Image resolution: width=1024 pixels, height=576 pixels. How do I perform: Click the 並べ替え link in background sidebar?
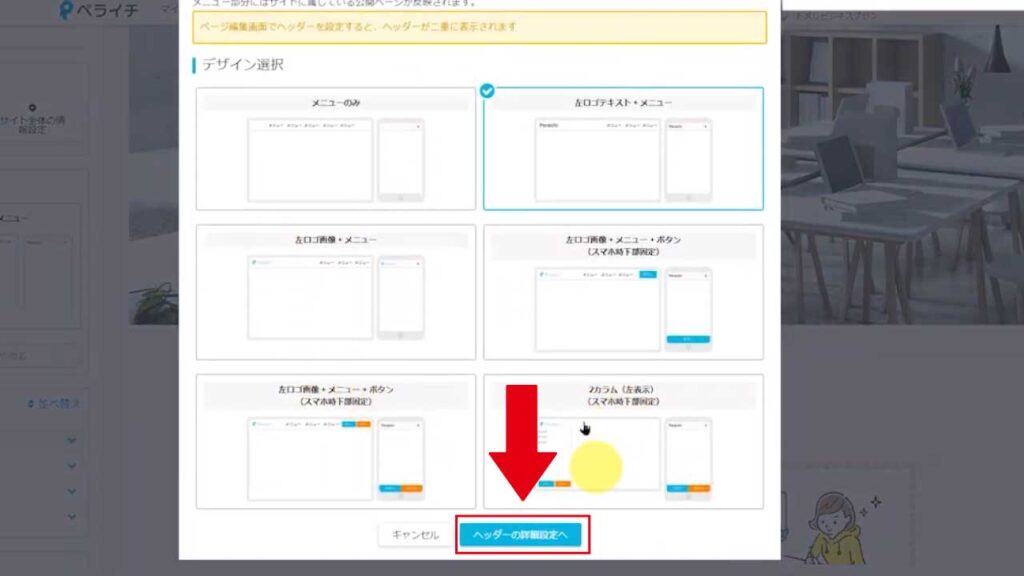(54, 404)
